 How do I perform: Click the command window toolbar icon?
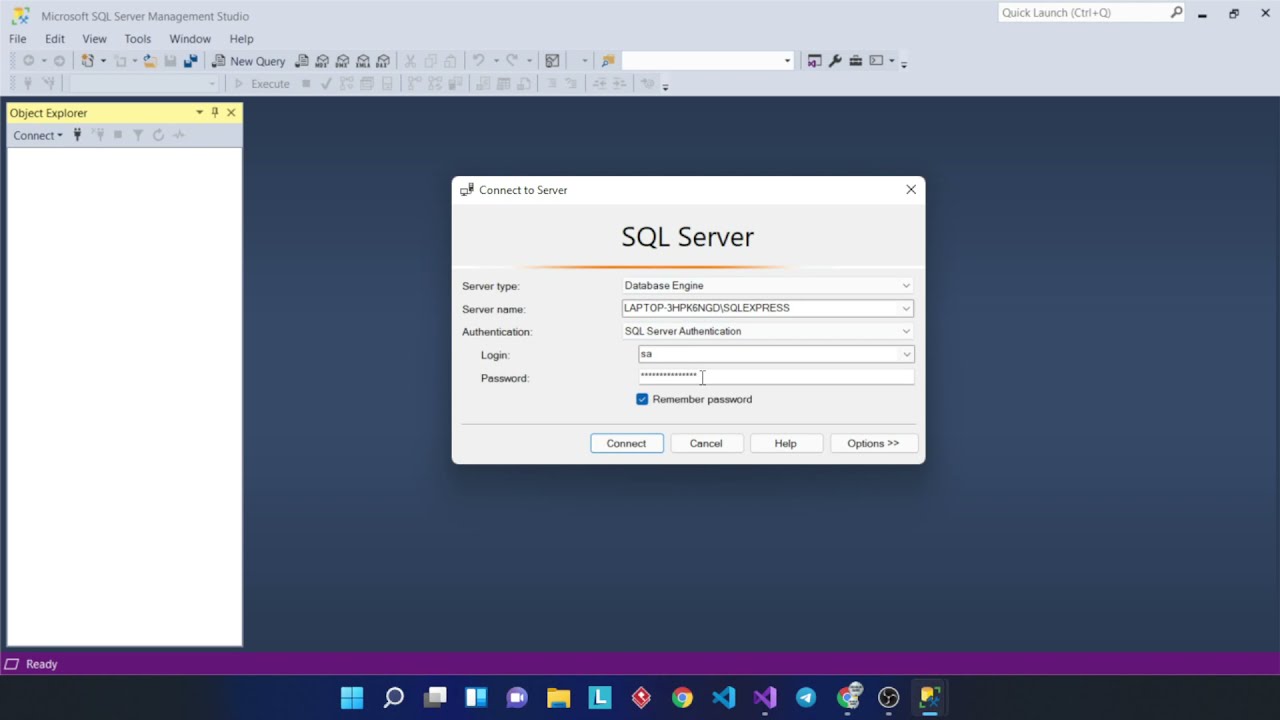[877, 61]
